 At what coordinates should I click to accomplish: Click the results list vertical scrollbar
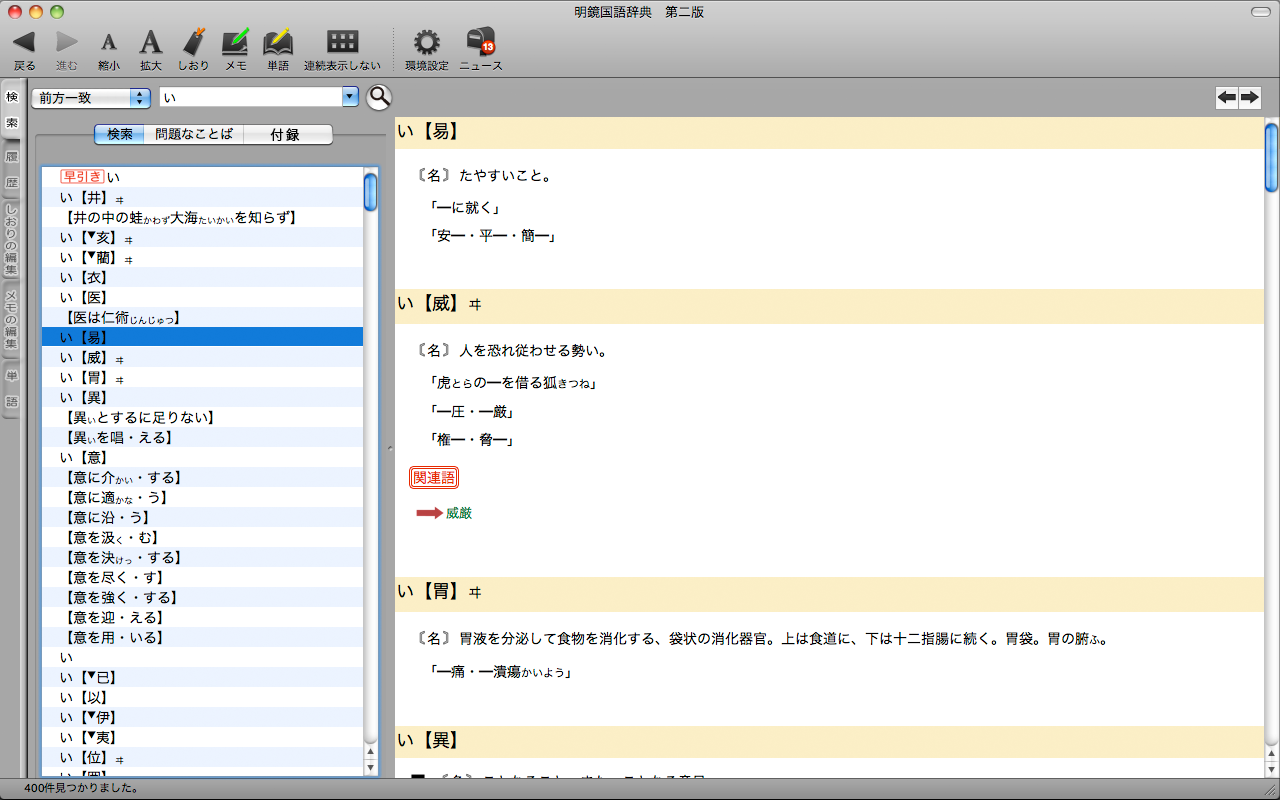pyautogui.click(x=370, y=450)
